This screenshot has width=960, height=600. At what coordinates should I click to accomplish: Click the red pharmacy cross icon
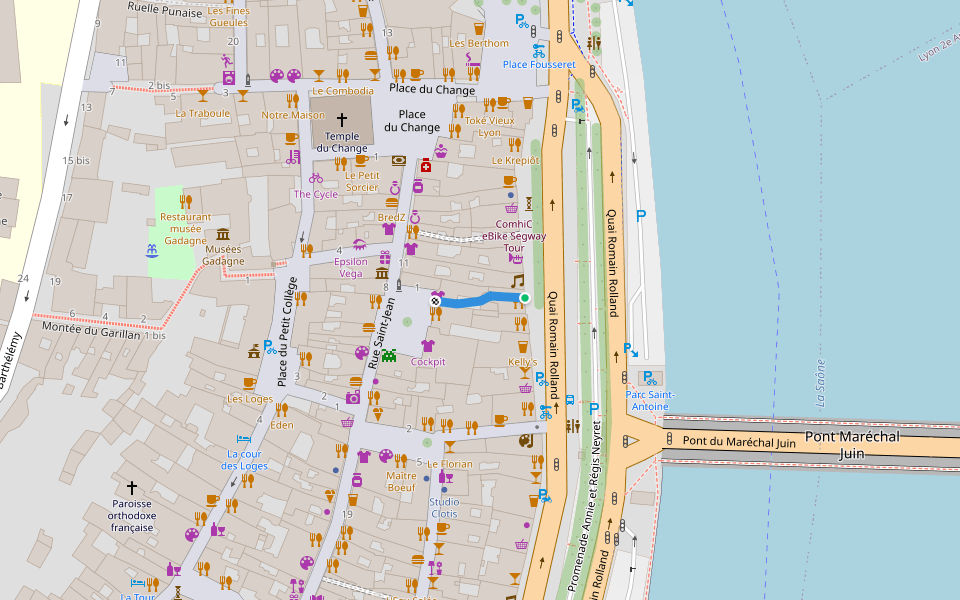click(x=425, y=164)
